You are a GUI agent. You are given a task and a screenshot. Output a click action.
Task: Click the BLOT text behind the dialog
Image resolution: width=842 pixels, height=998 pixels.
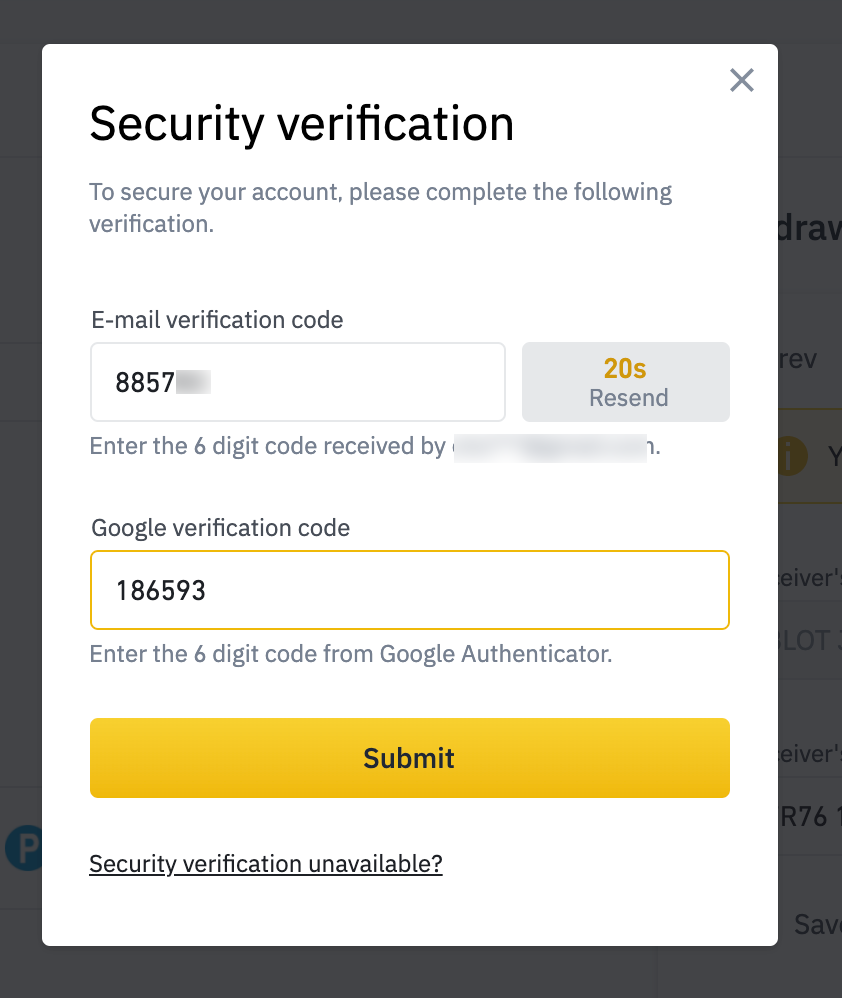[804, 640]
